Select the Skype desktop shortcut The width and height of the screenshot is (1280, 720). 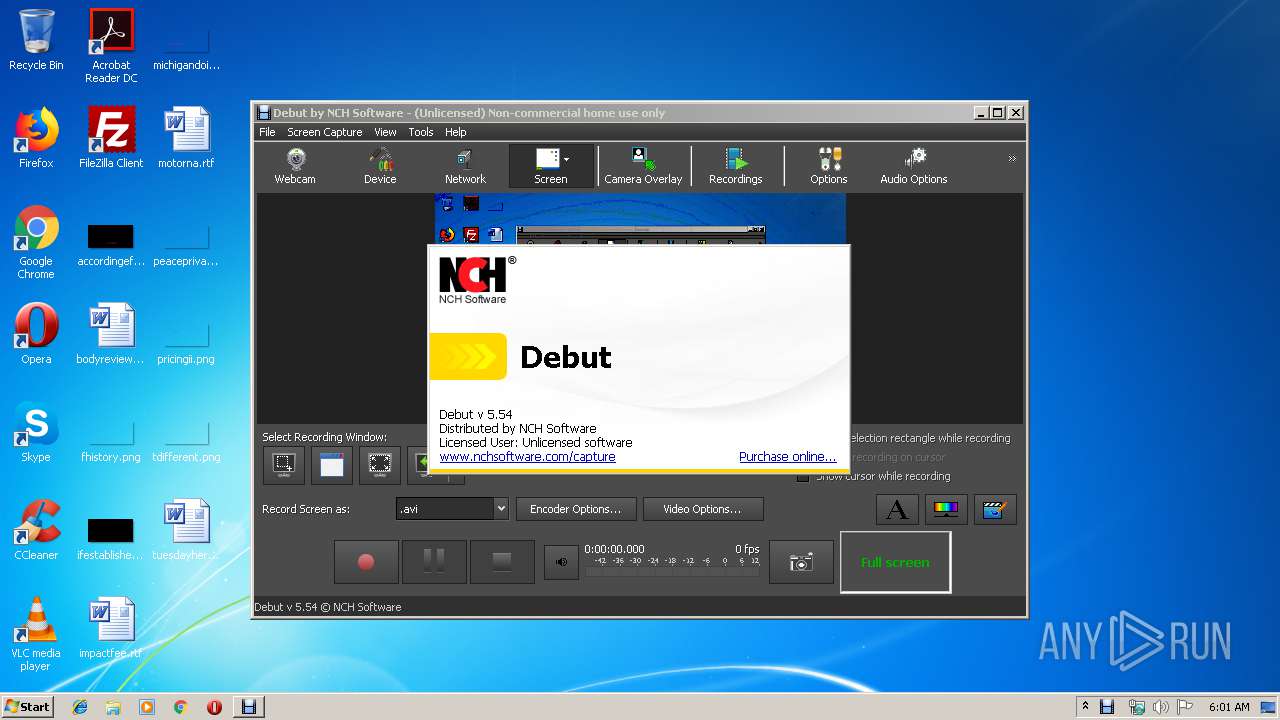pos(36,432)
